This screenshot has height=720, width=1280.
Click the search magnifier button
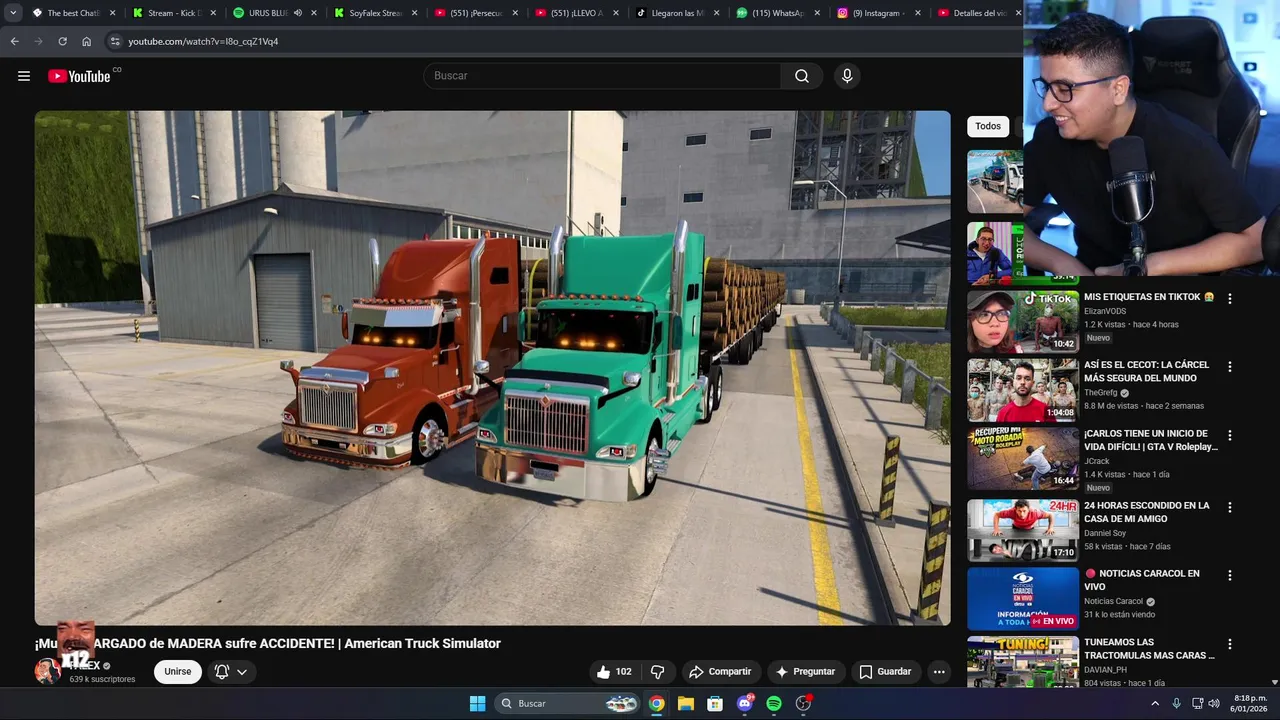[x=802, y=76]
